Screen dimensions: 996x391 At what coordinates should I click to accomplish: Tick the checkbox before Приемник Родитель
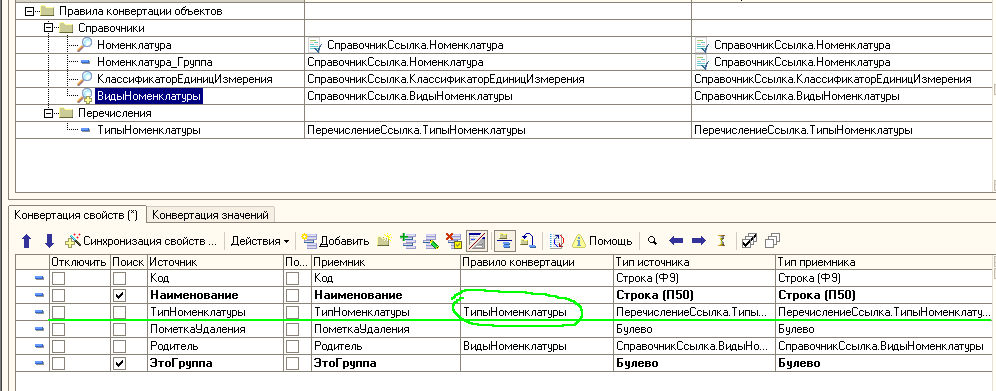pos(292,347)
